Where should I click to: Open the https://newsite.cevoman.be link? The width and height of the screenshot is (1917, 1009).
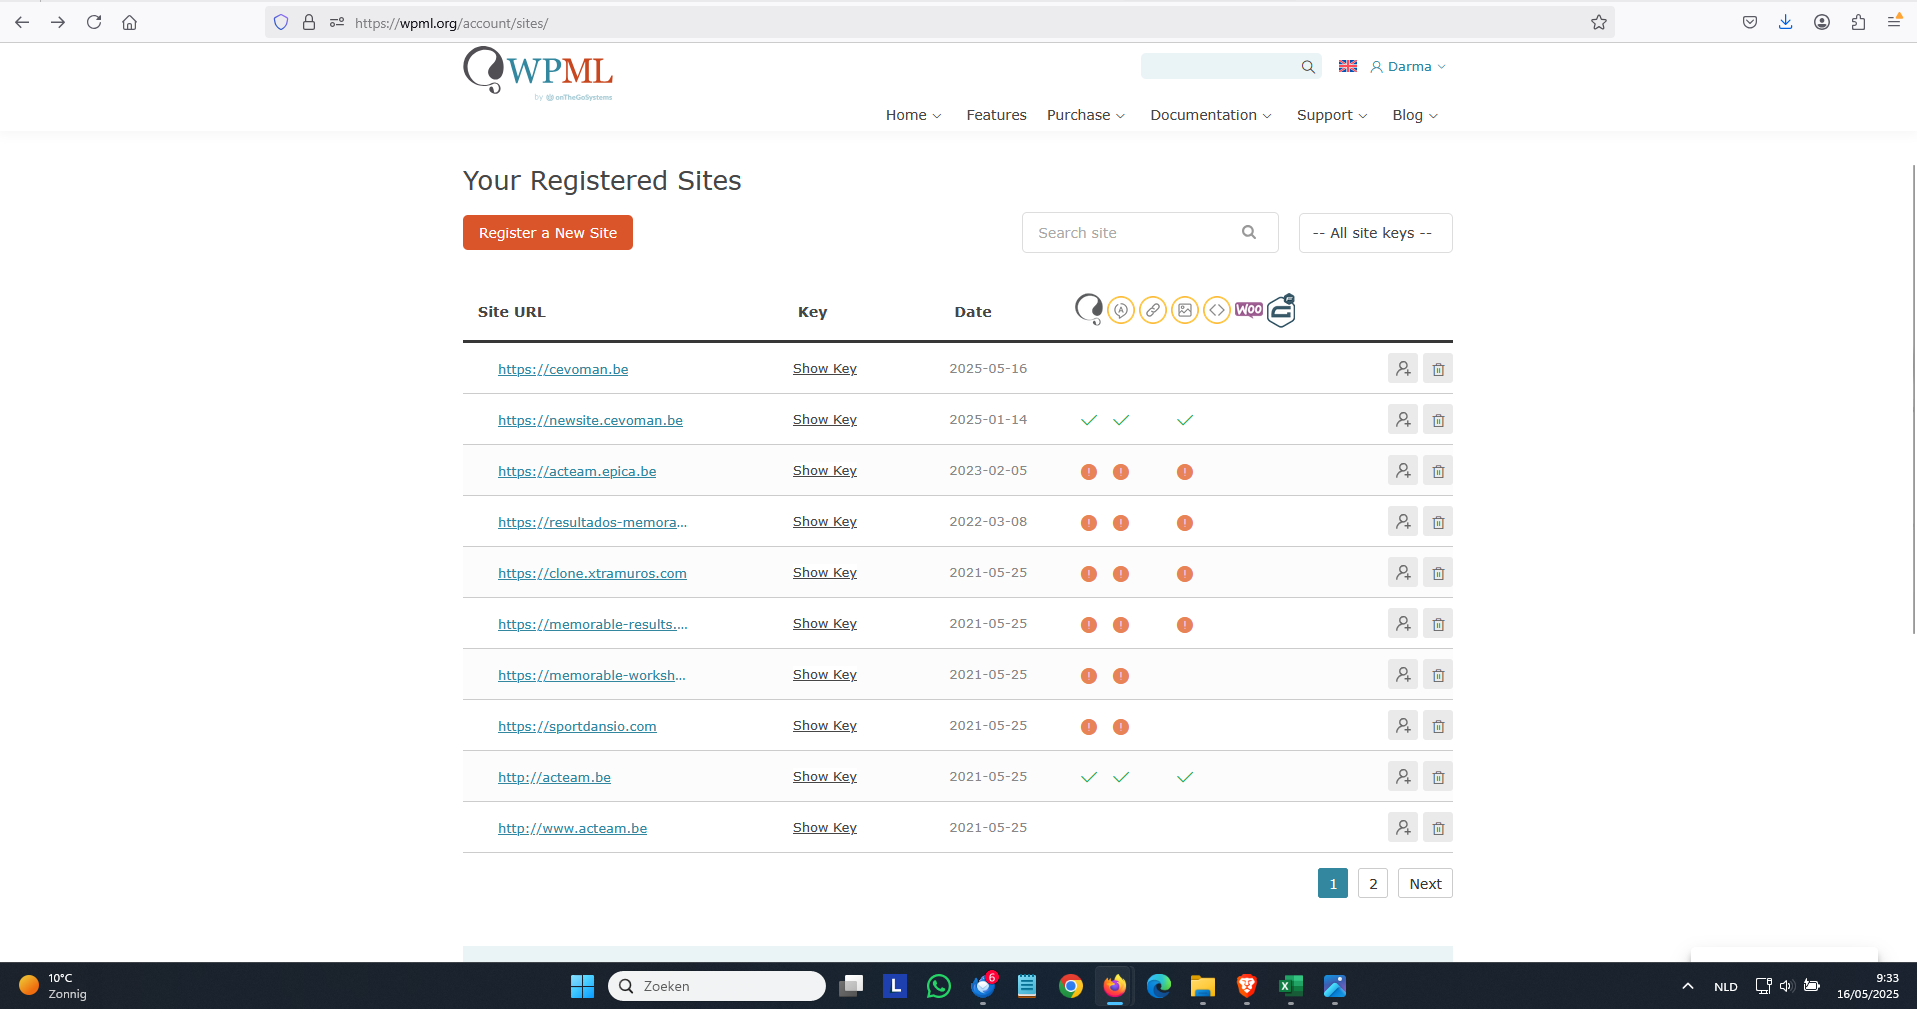[590, 420]
